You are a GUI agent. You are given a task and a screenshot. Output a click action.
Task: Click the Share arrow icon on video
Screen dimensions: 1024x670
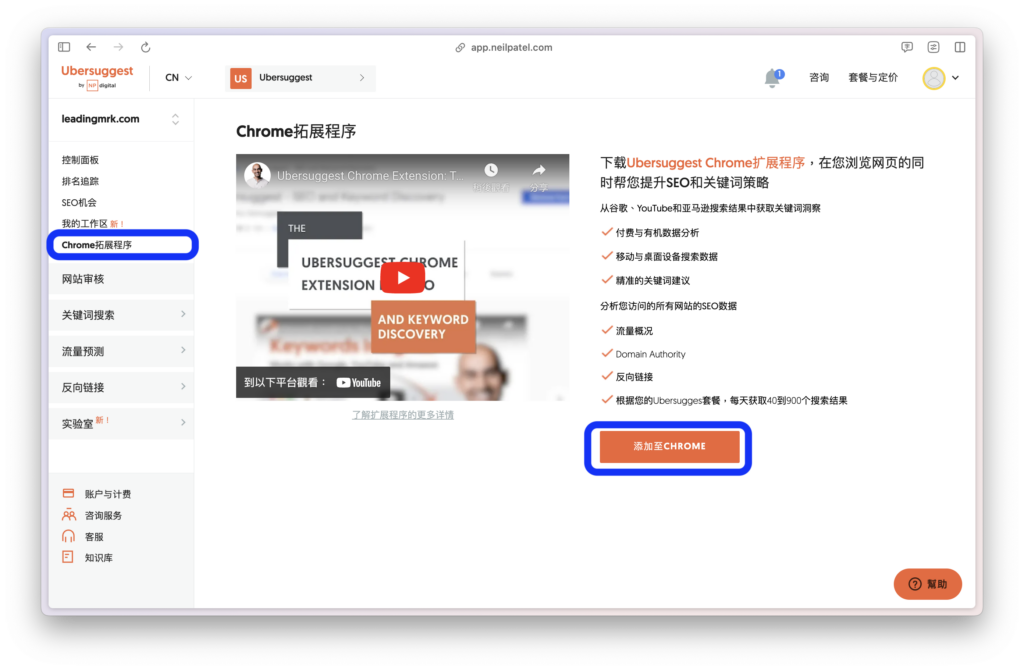click(x=539, y=170)
